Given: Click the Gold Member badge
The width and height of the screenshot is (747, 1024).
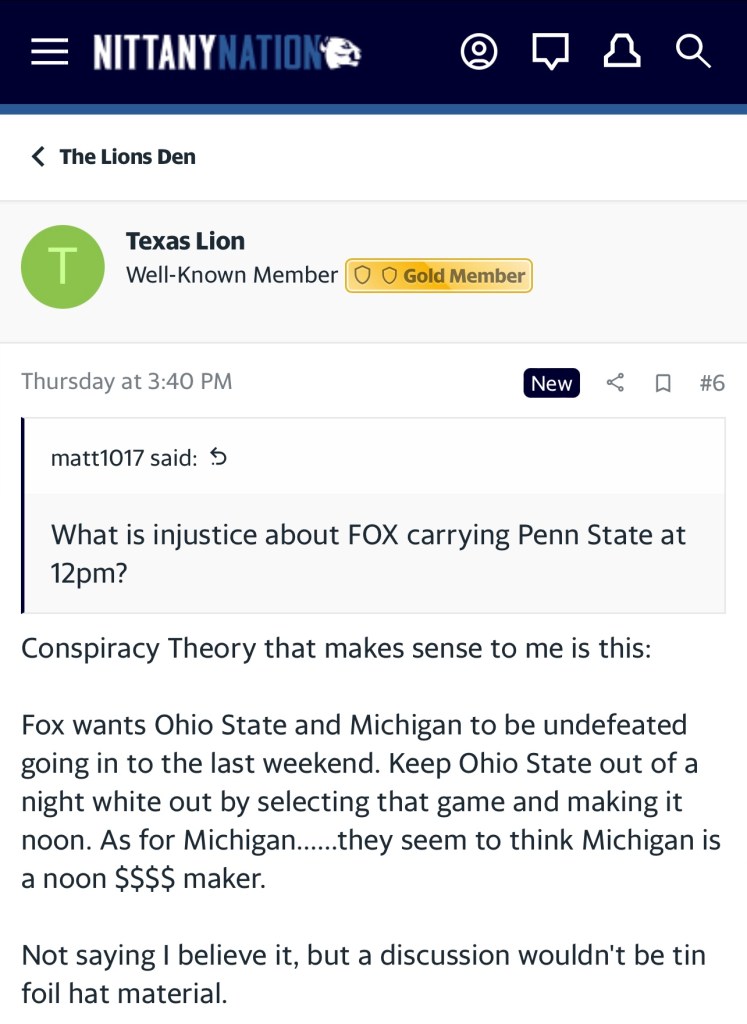Looking at the screenshot, I should click(x=439, y=276).
